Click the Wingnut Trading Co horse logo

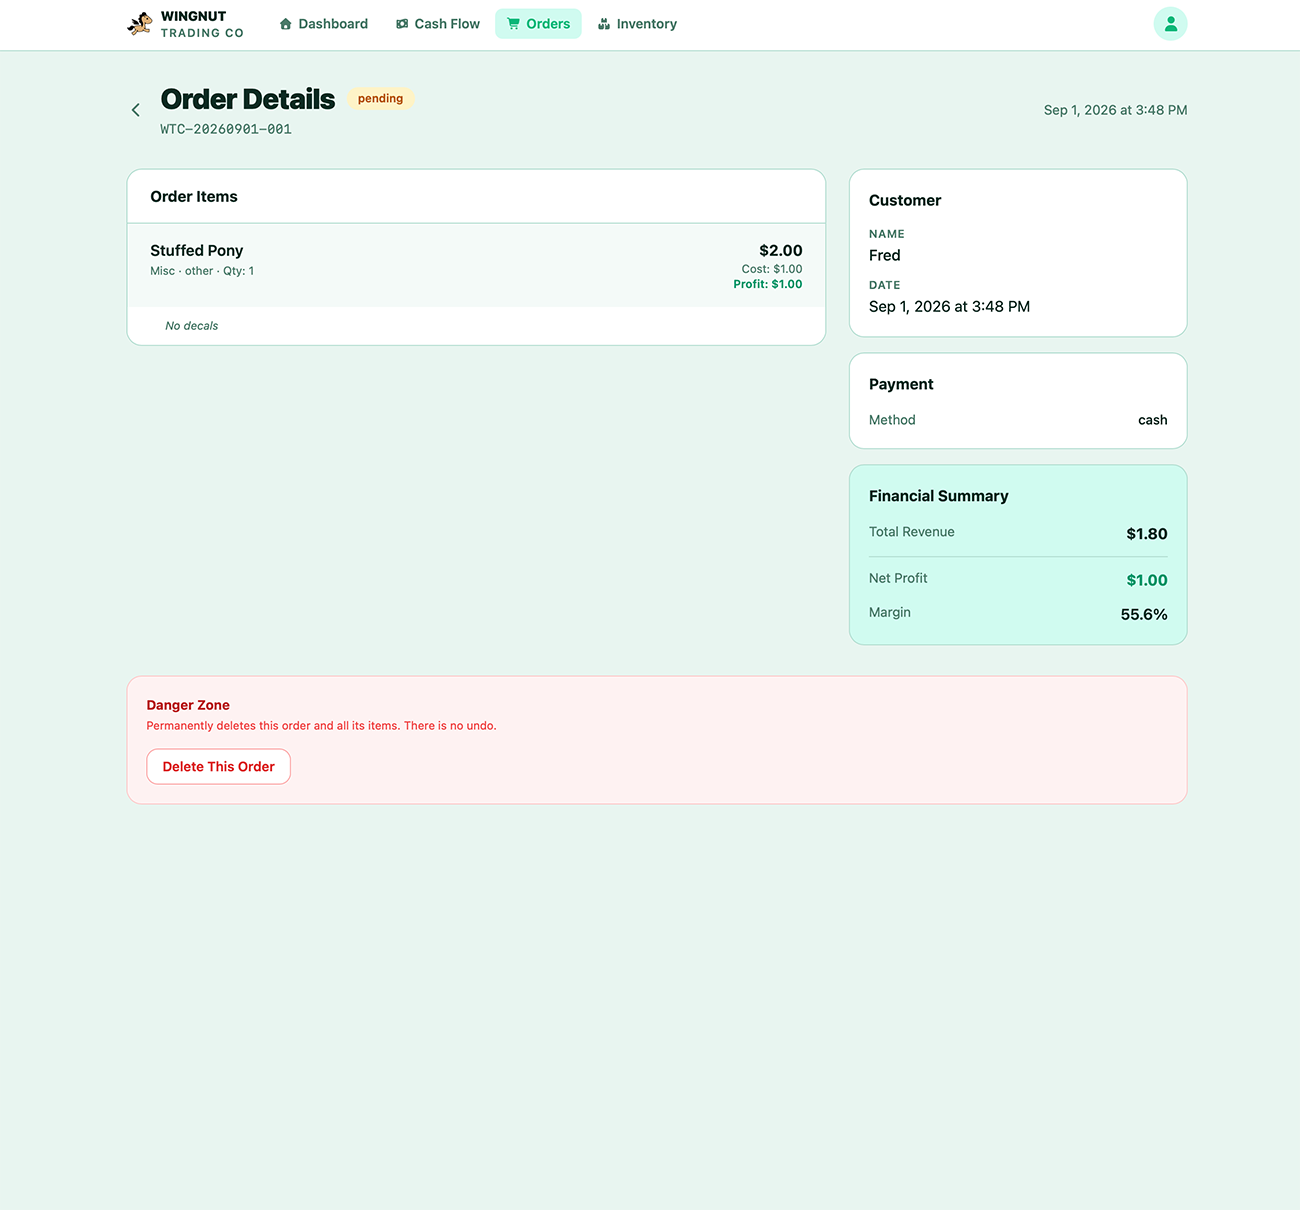(140, 23)
